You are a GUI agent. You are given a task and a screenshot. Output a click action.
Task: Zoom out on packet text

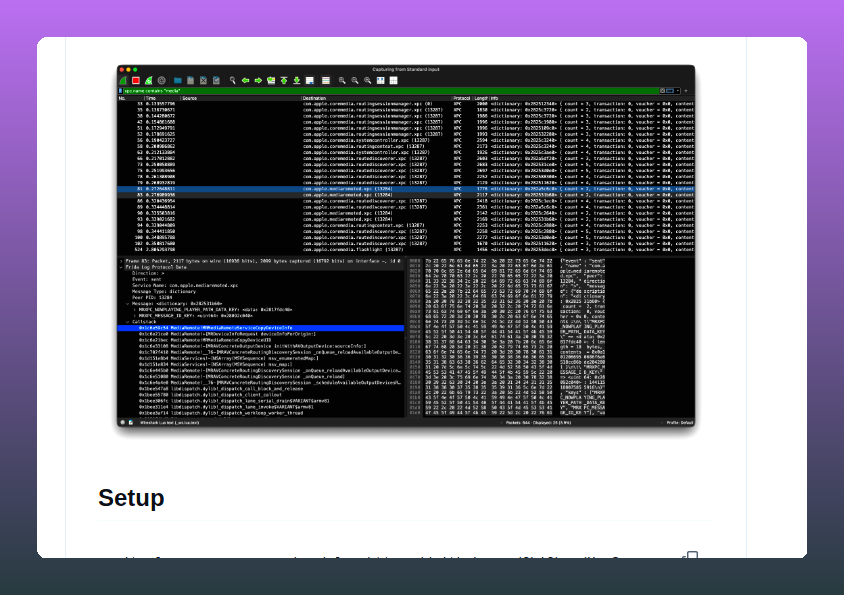point(355,80)
